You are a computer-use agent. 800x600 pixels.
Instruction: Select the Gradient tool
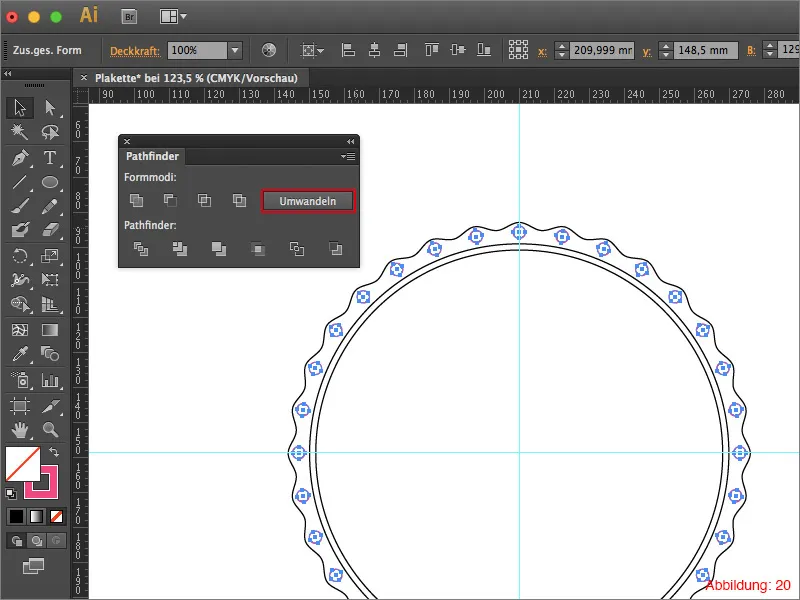coord(50,330)
